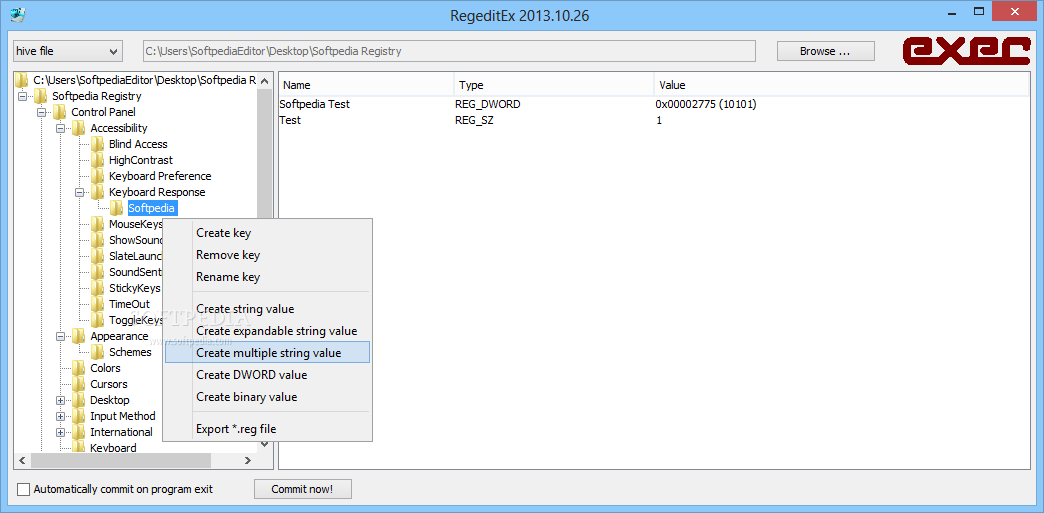
Task: Click the Input Method folder icon
Action: pyautogui.click(x=79, y=416)
